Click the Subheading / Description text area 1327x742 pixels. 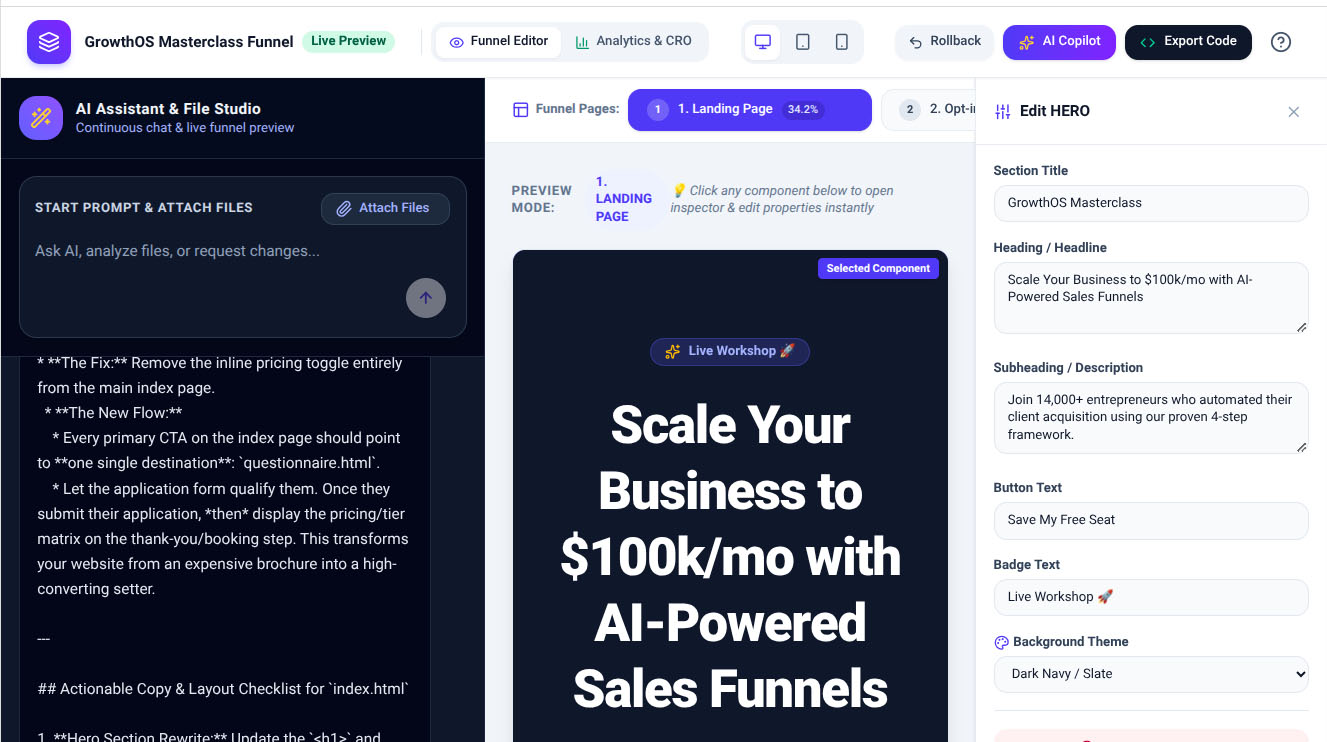tap(1151, 418)
